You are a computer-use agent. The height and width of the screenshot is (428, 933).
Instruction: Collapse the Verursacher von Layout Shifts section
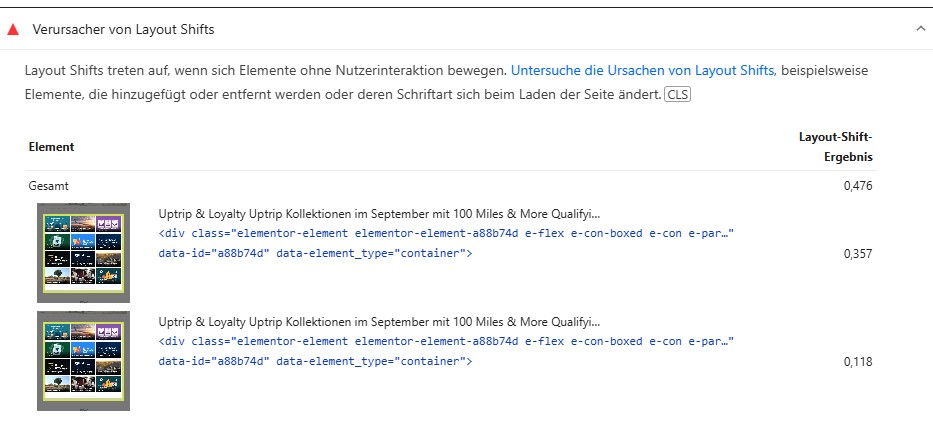point(920,30)
